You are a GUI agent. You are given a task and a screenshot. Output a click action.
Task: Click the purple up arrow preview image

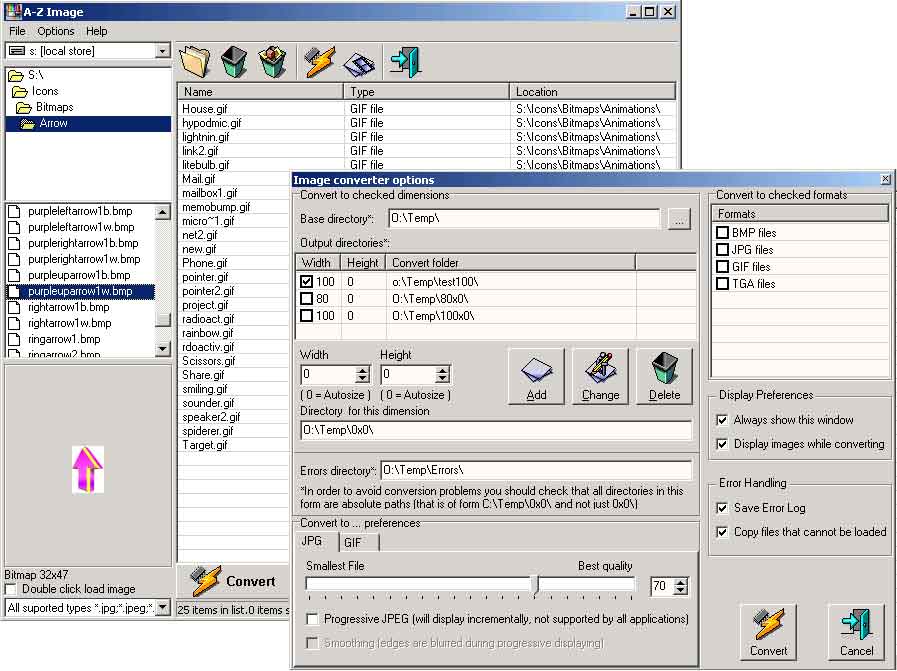88,470
